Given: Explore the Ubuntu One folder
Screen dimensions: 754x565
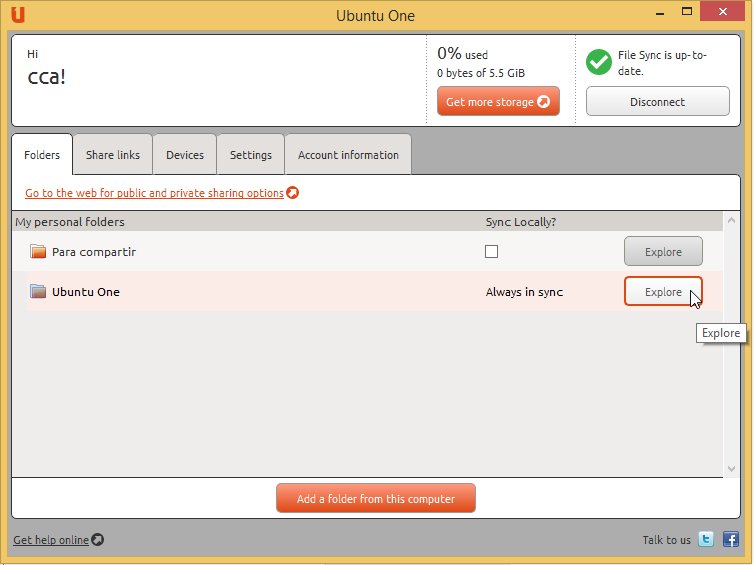Looking at the screenshot, I should coord(663,291).
